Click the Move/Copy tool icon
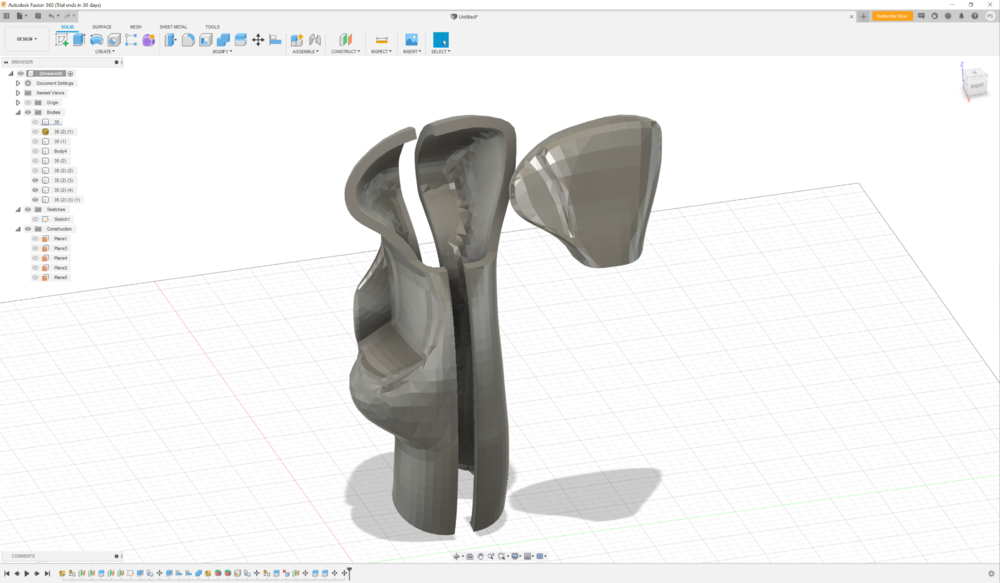The image size is (1000, 583). point(258,40)
